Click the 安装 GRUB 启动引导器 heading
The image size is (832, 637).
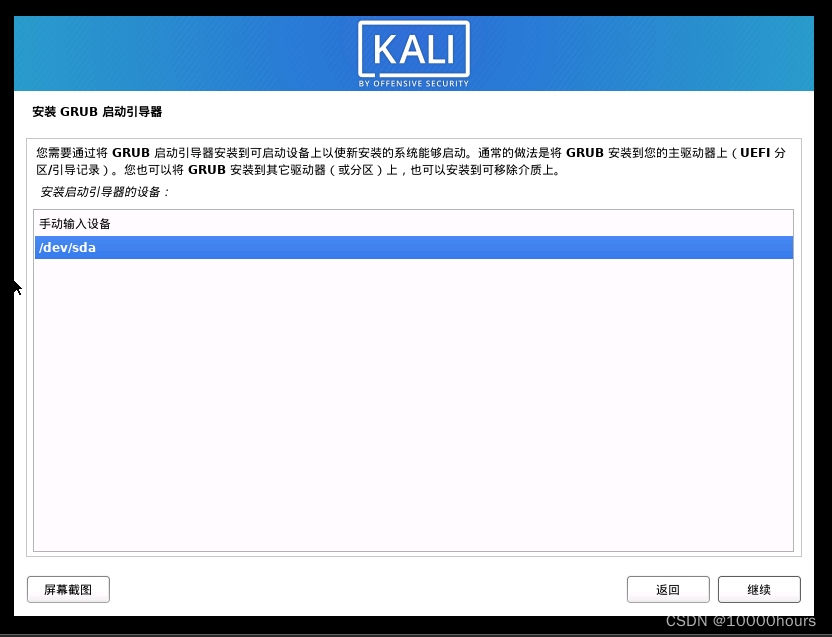point(97,112)
